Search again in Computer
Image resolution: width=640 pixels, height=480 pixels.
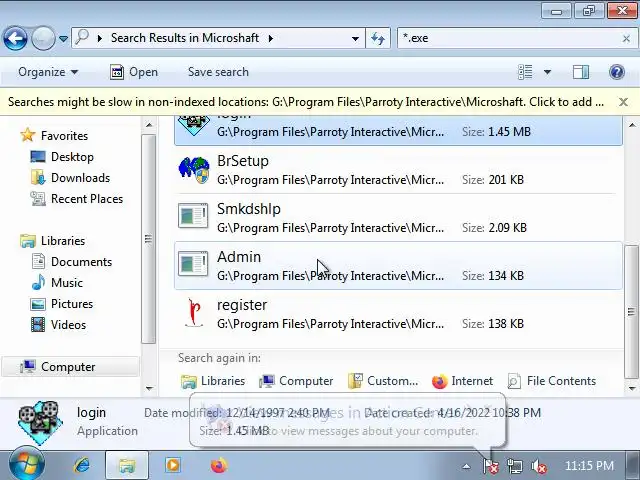pyautogui.click(x=296, y=381)
